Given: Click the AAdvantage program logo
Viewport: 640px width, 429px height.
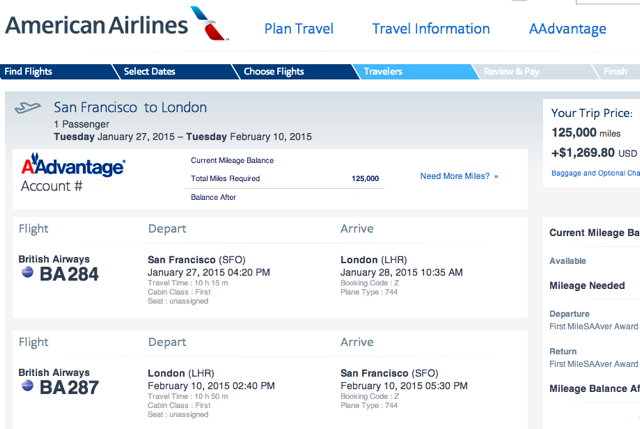Looking at the screenshot, I should pos(73,165).
